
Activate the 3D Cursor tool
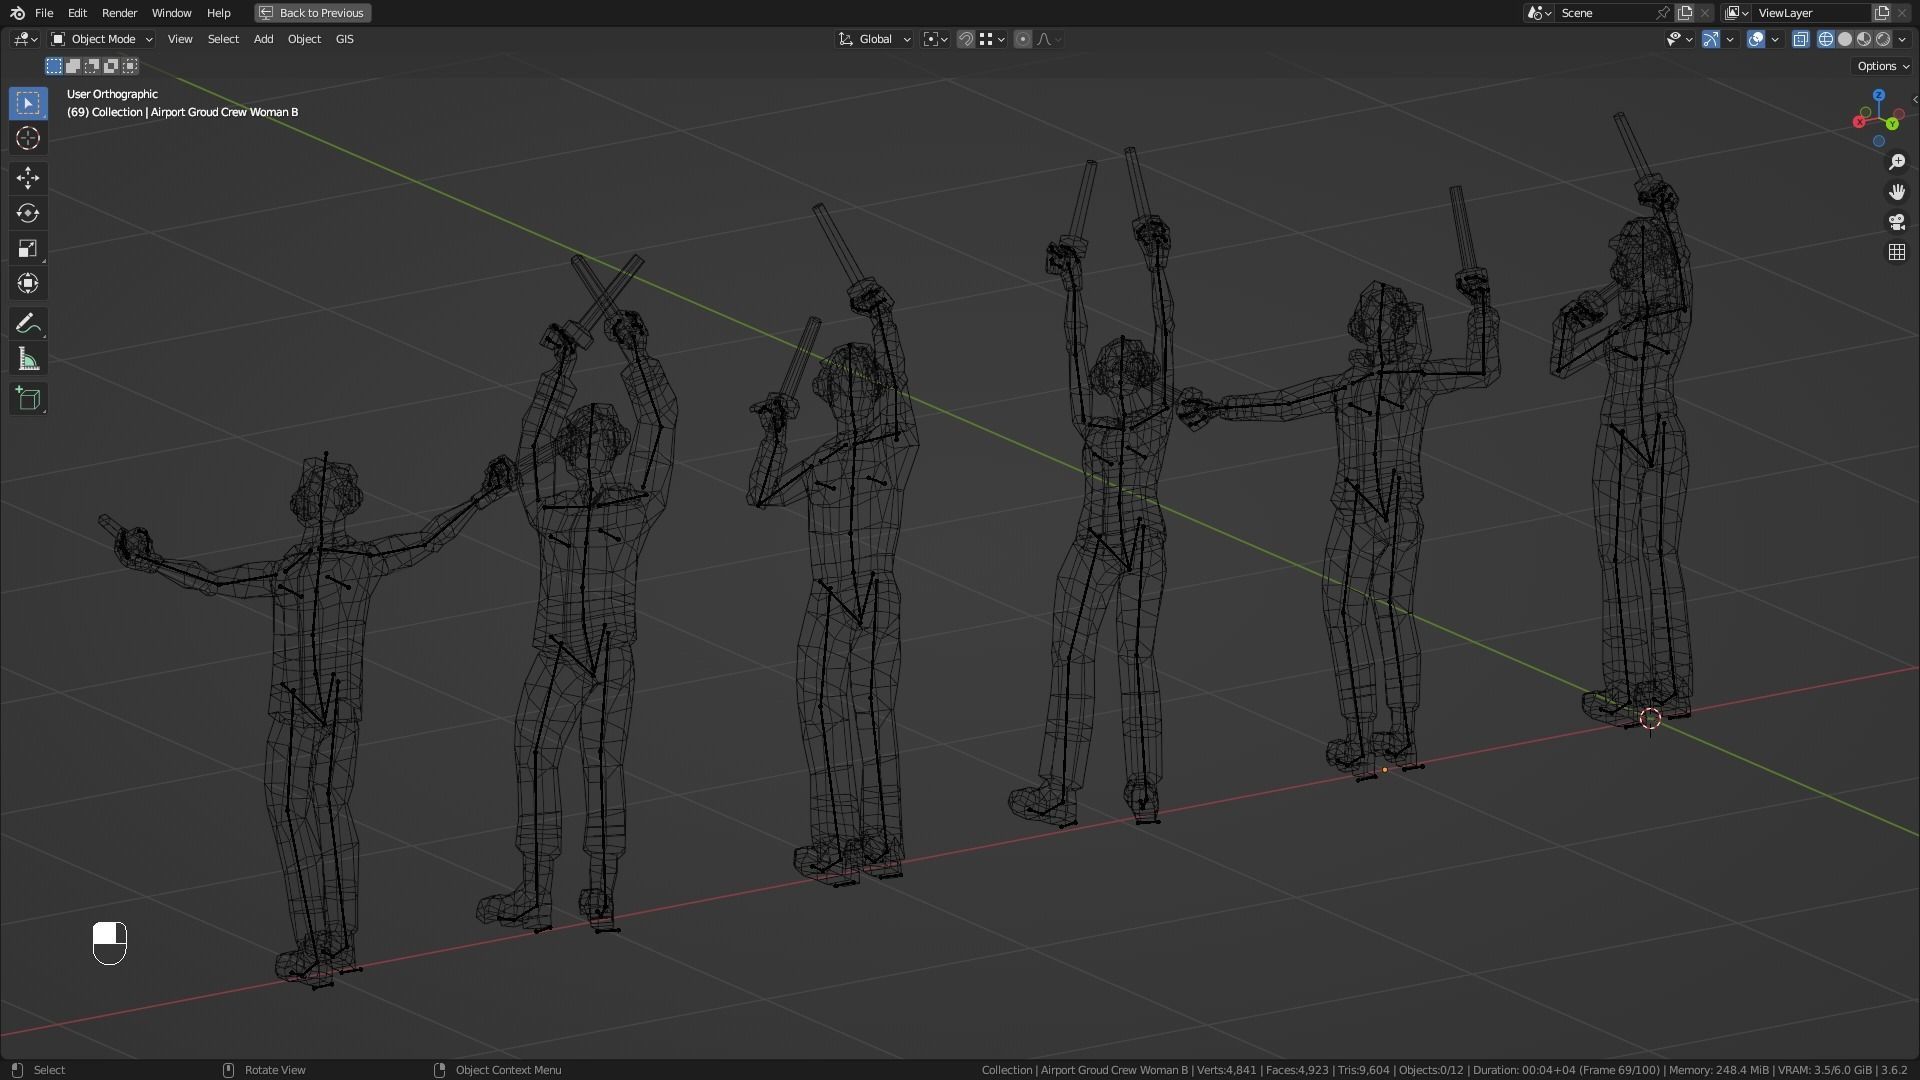pos(28,138)
